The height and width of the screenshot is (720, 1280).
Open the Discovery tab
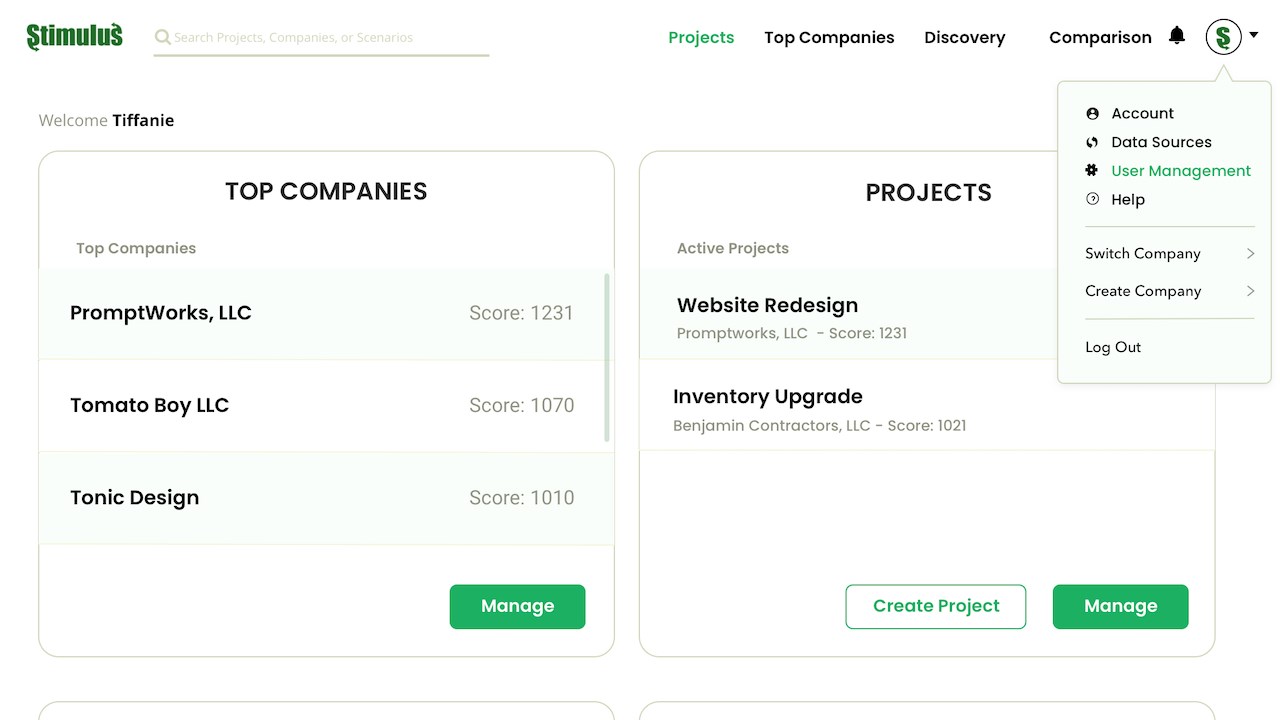pos(964,37)
